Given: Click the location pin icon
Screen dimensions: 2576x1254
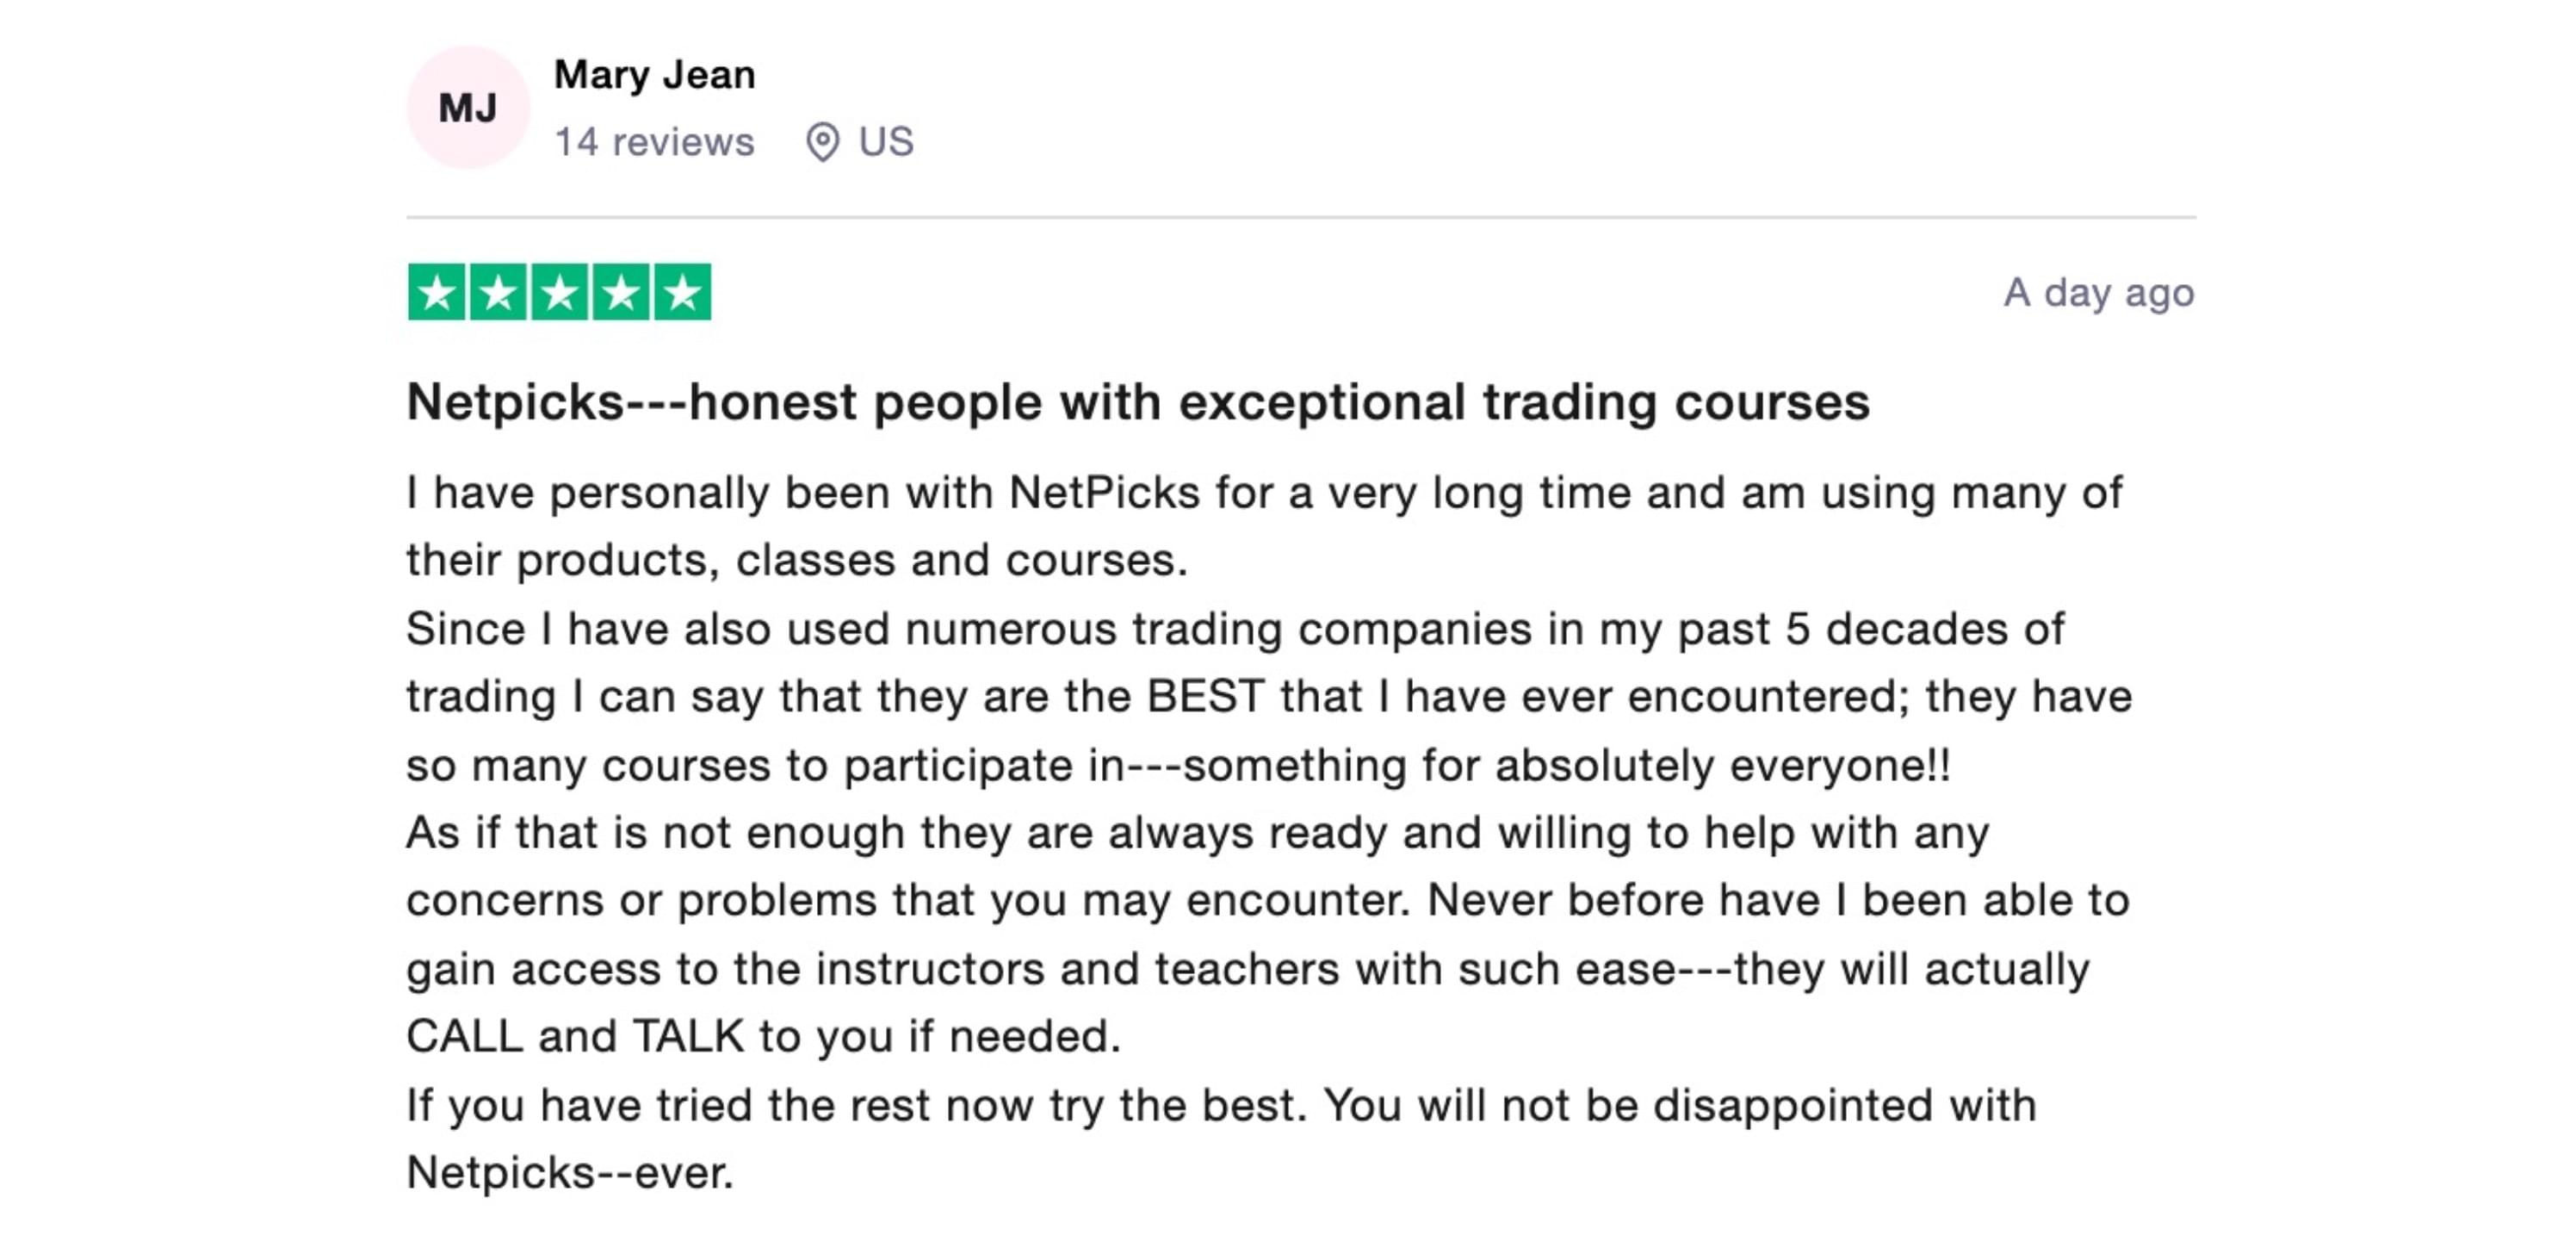Looking at the screenshot, I should [x=822, y=142].
